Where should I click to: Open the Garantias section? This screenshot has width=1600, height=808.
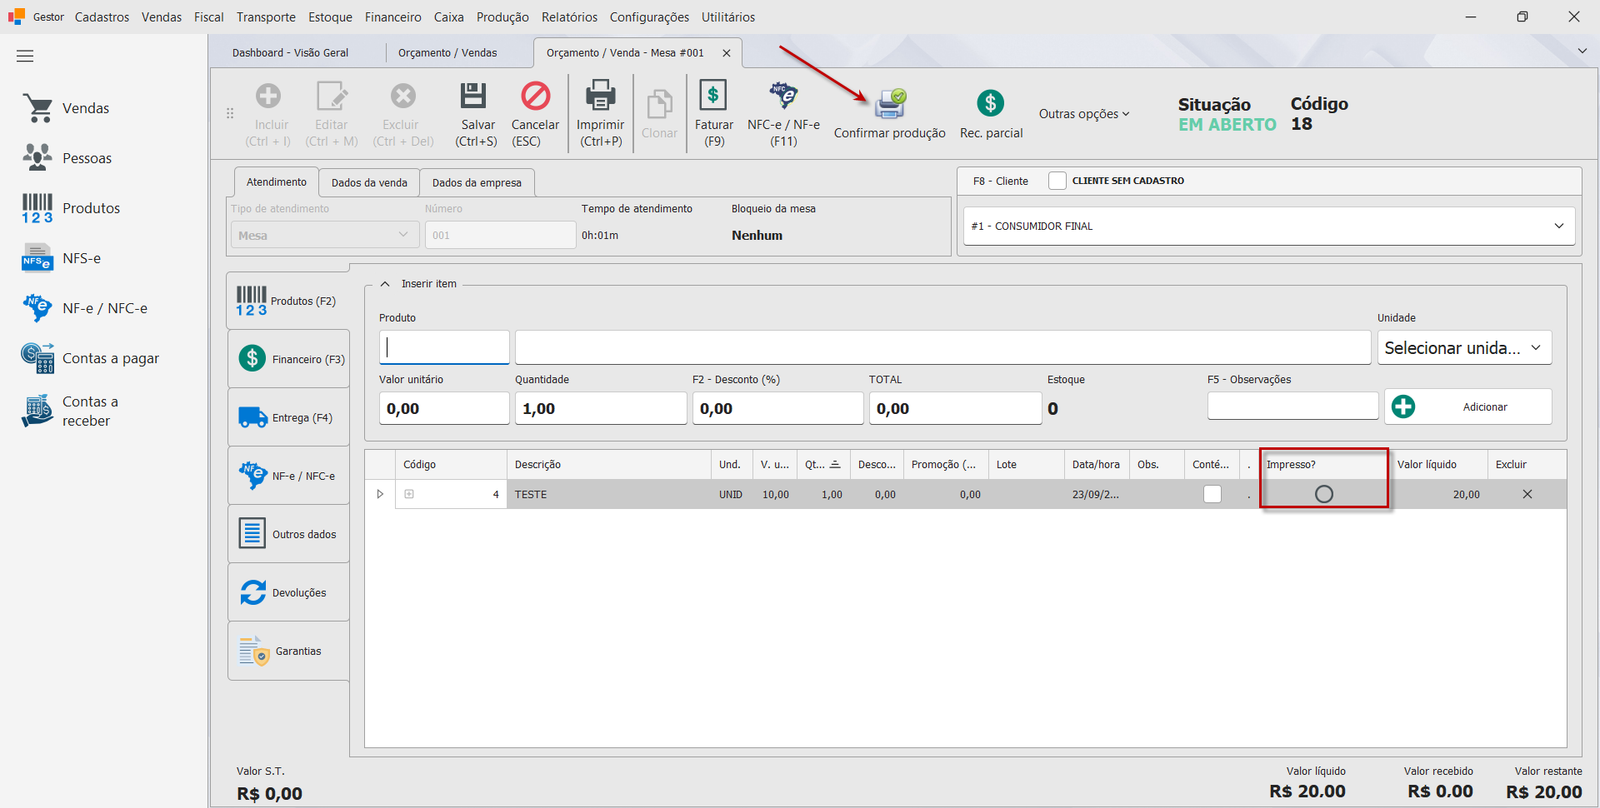pos(288,651)
